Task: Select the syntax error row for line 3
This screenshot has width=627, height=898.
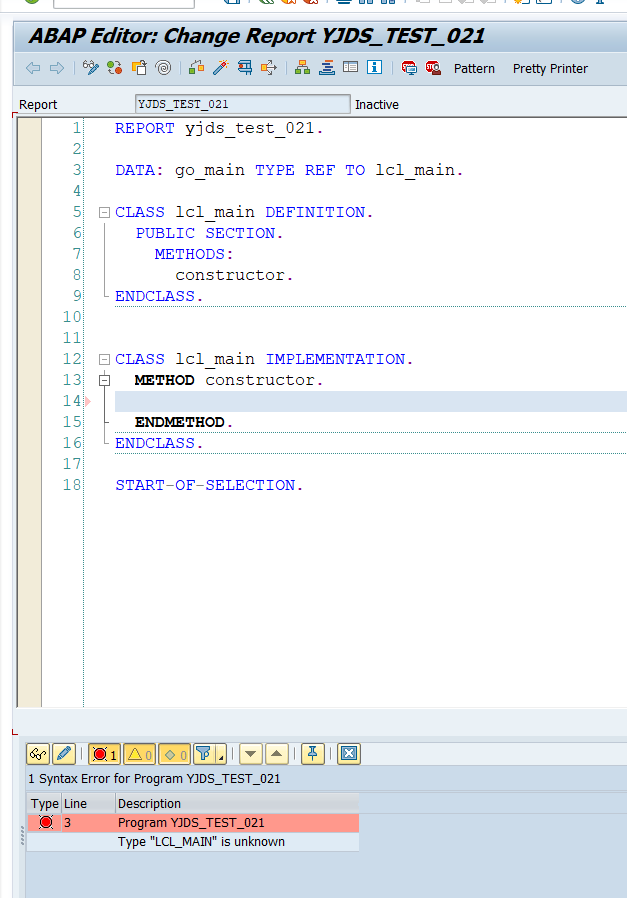Action: pyautogui.click(x=190, y=823)
